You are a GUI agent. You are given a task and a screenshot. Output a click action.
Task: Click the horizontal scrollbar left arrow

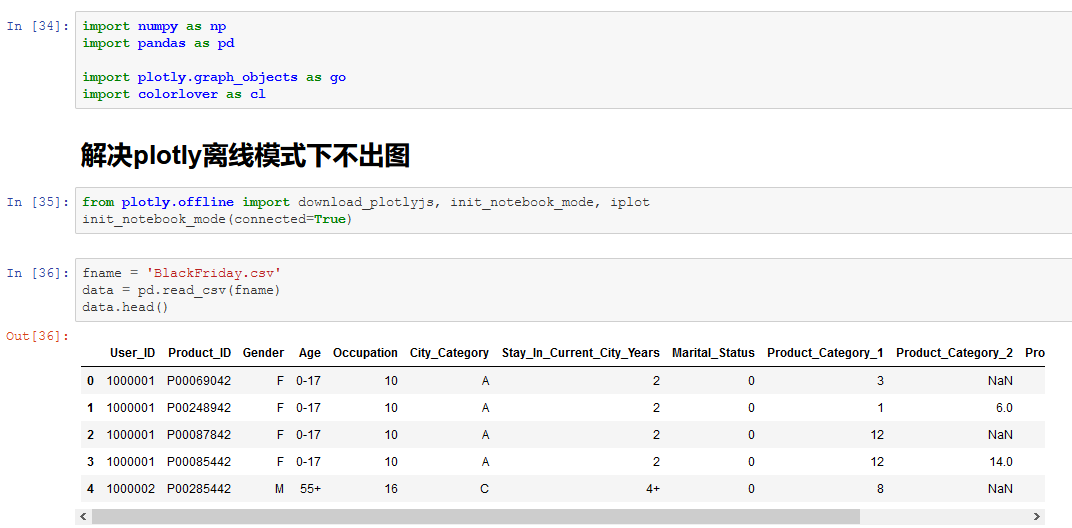pos(83,516)
